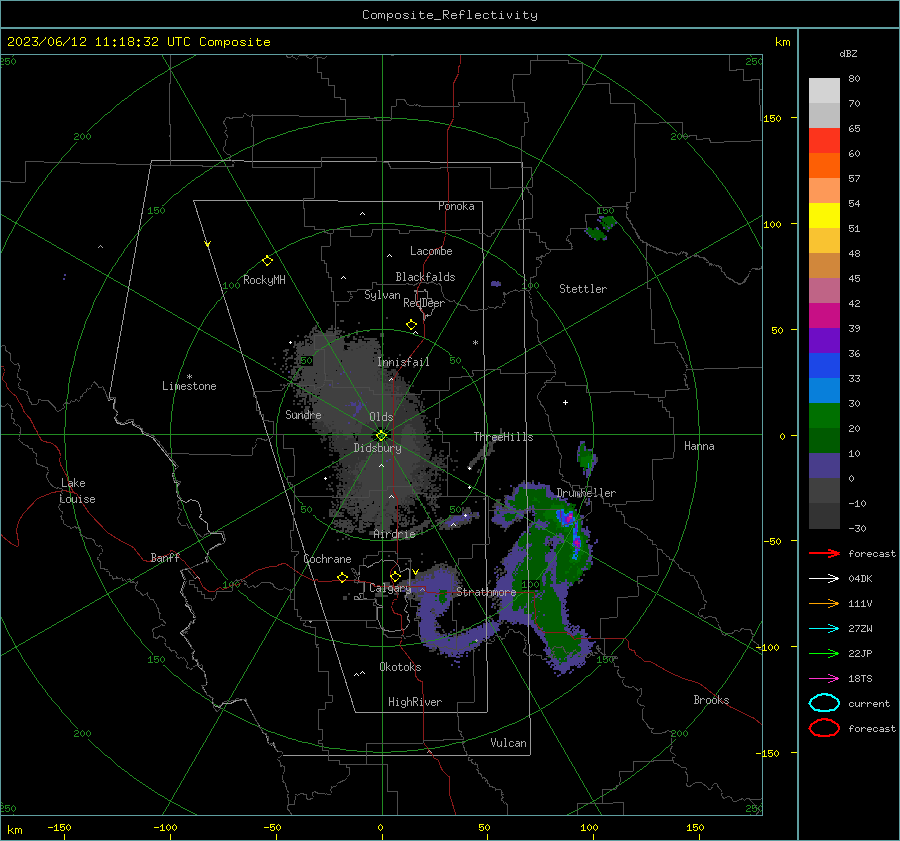
Task: Click the dBZ legend heading
Action: pos(848,53)
